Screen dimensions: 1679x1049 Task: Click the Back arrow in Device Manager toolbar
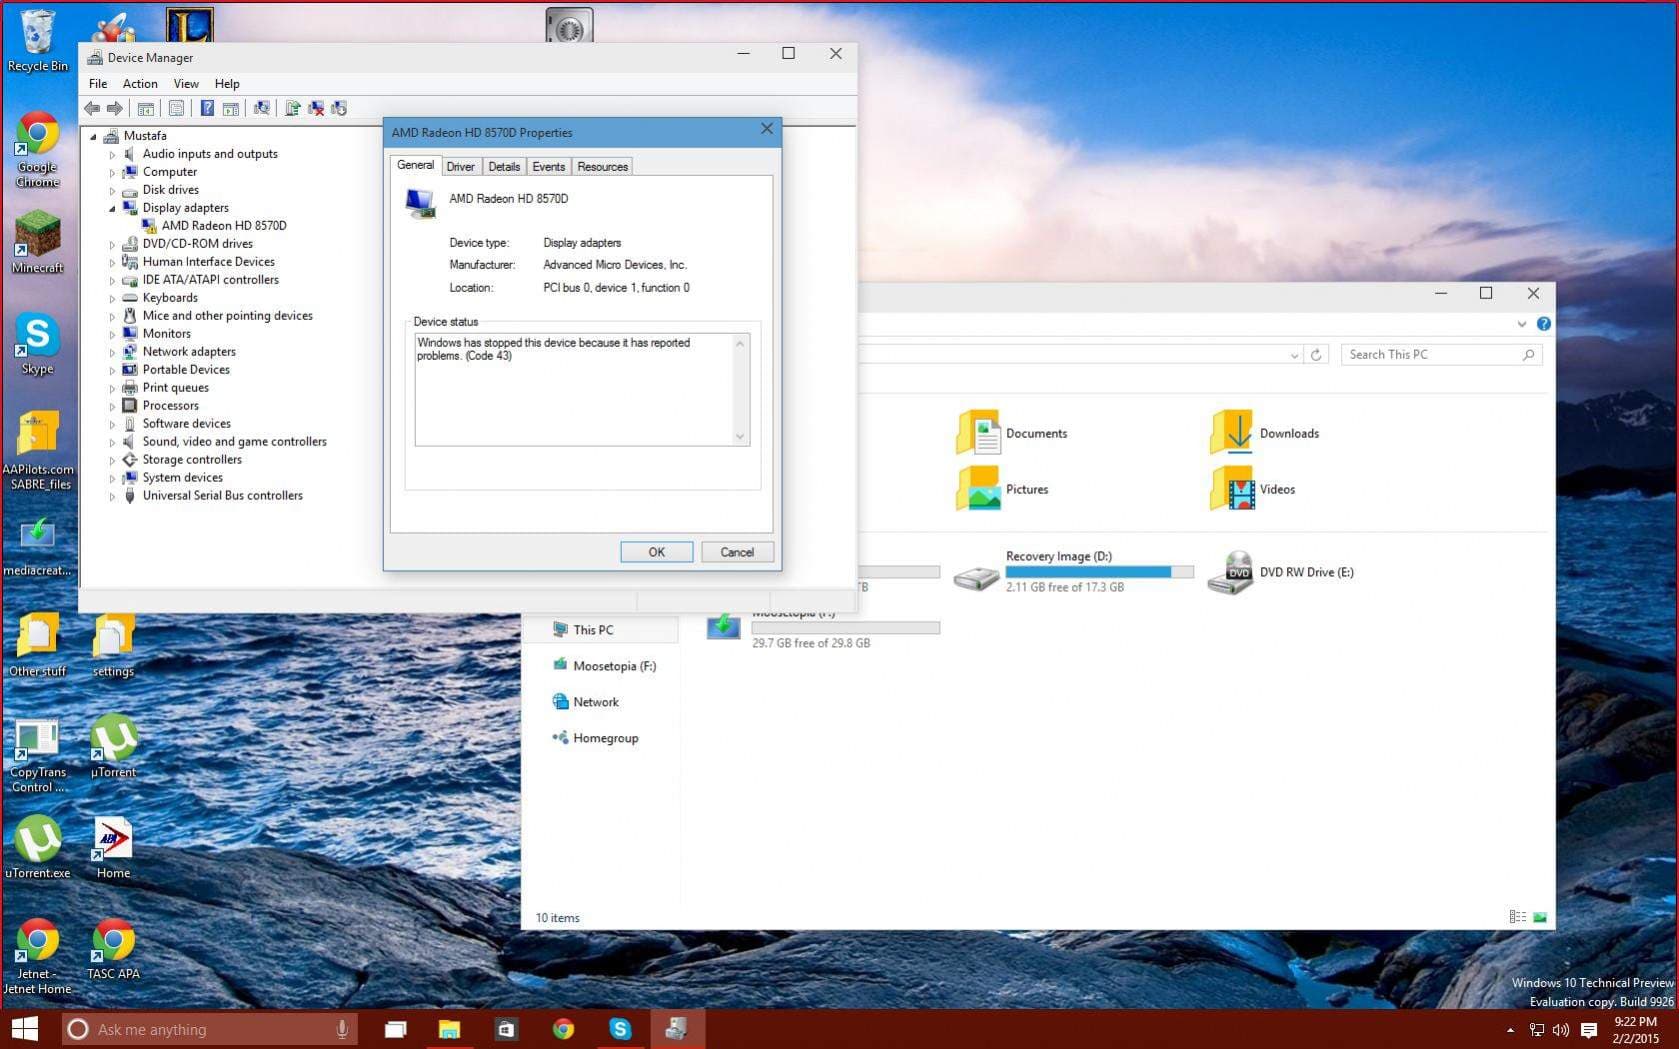92,108
